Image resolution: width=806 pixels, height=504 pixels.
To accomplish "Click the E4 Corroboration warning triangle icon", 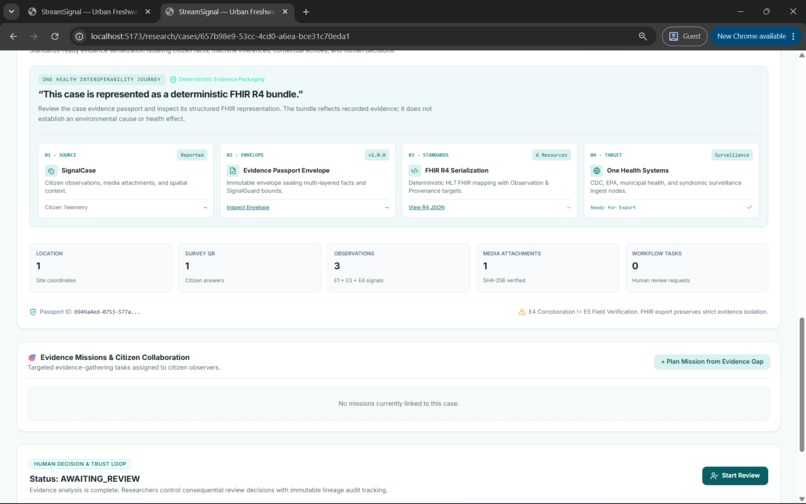I will pyautogui.click(x=522, y=312).
